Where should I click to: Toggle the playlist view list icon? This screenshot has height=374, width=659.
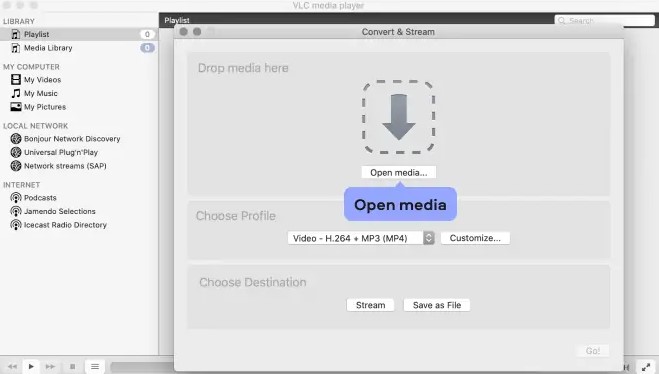[95, 366]
